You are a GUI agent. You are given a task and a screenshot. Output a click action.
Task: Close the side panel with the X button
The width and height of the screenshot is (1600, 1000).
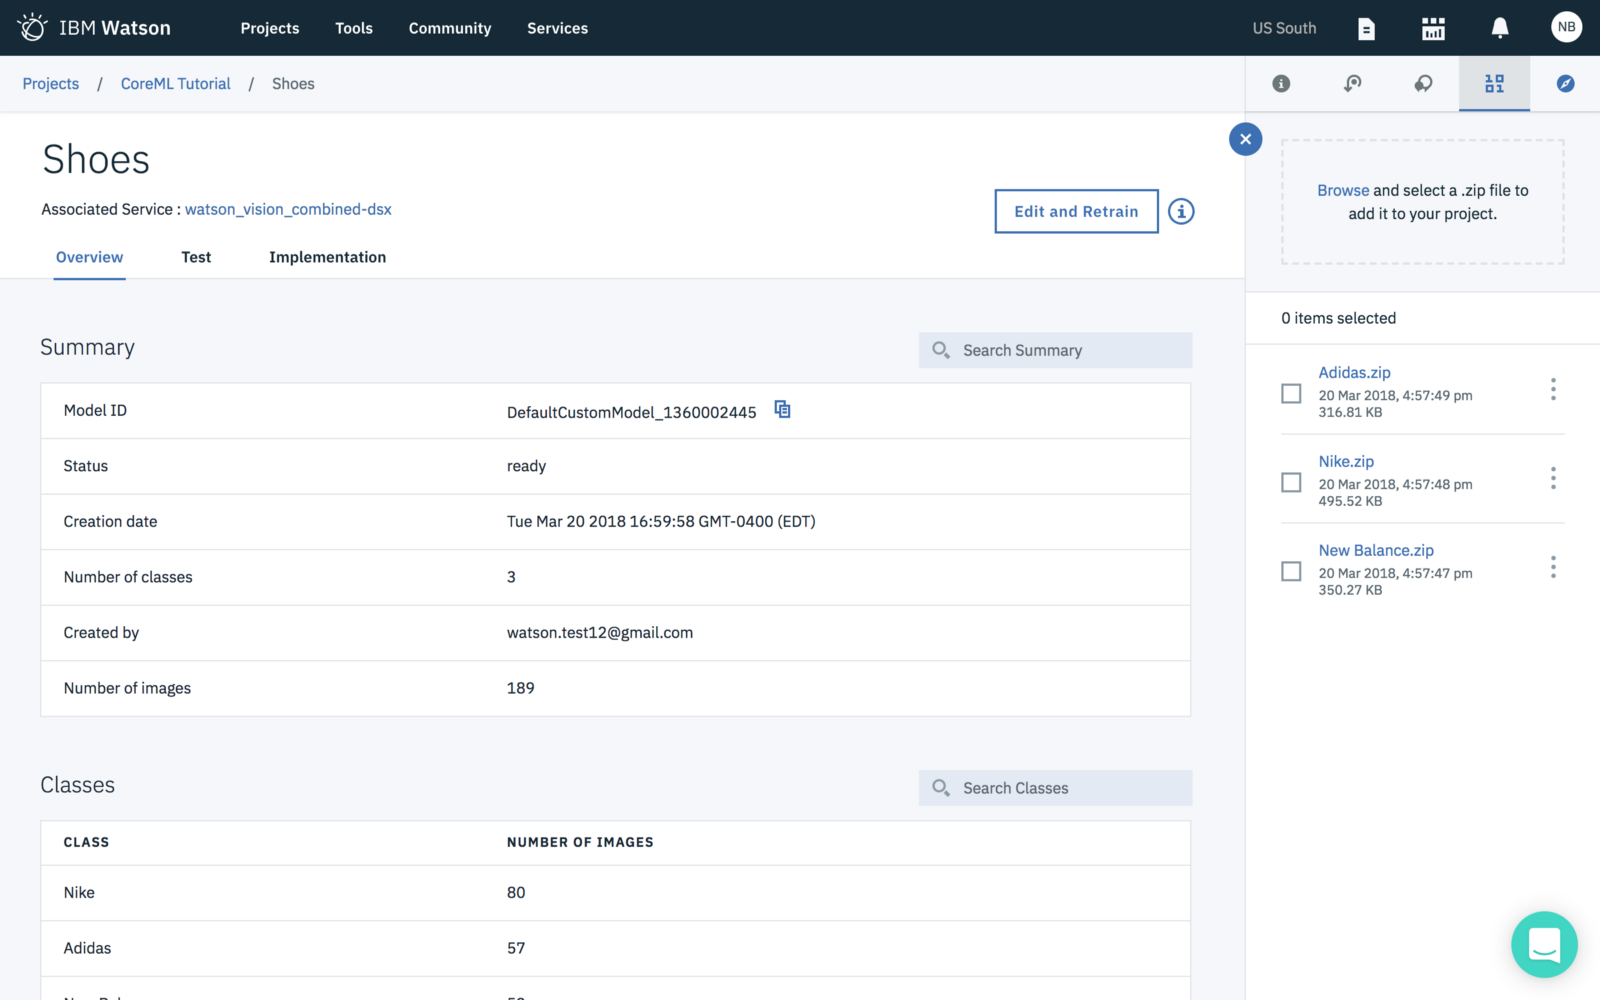point(1245,139)
